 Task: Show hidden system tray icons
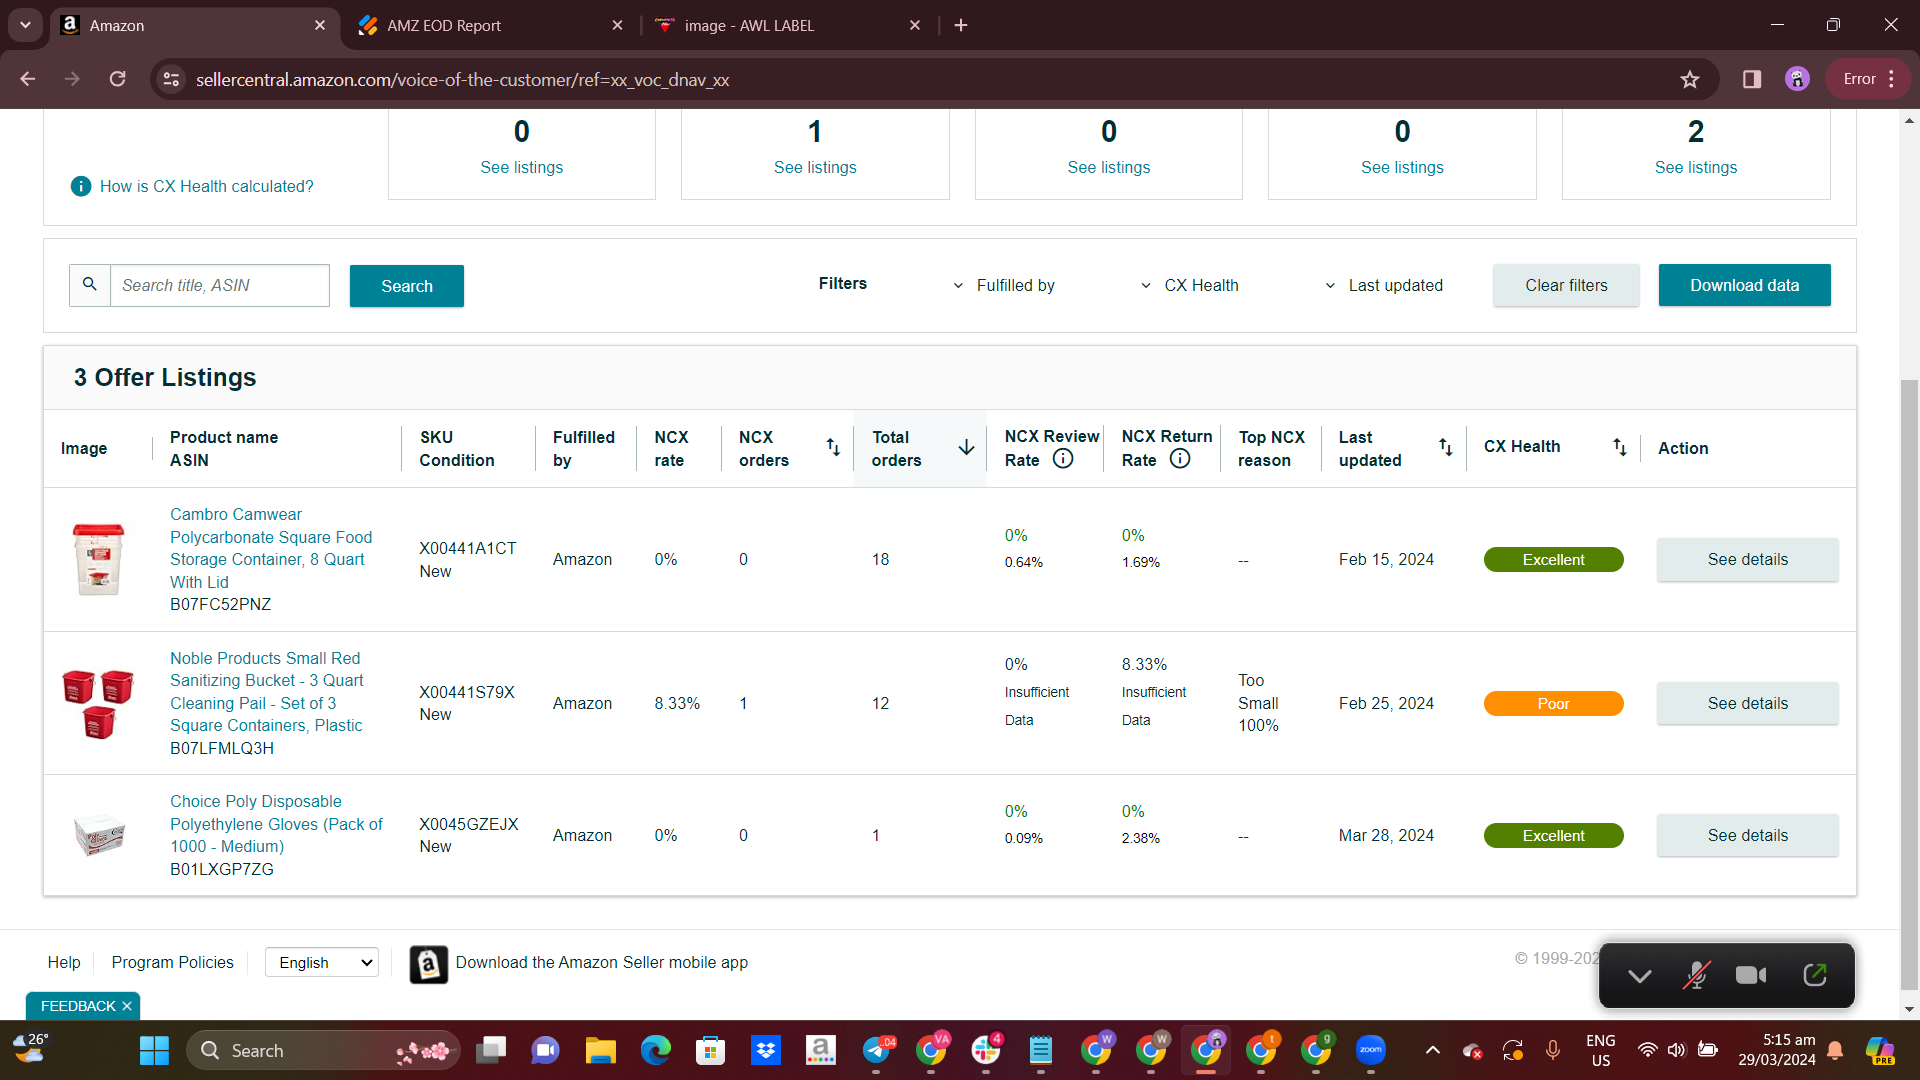pyautogui.click(x=1433, y=1050)
